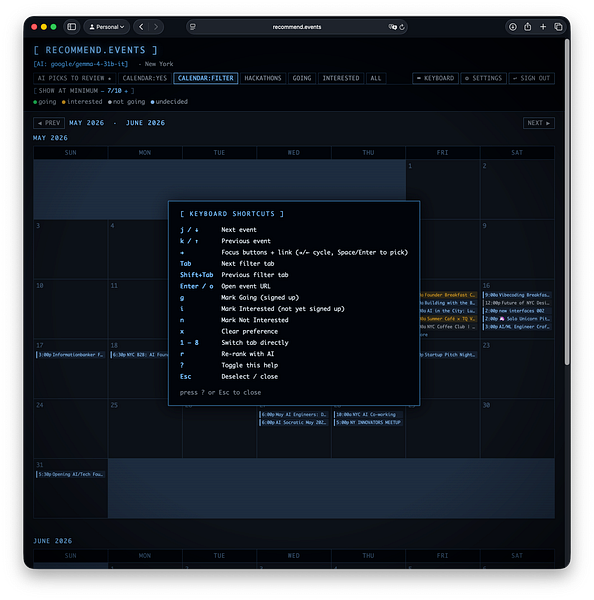The width and height of the screenshot is (594, 600).
Task: Open a new tab with plus icon
Action: [543, 27]
